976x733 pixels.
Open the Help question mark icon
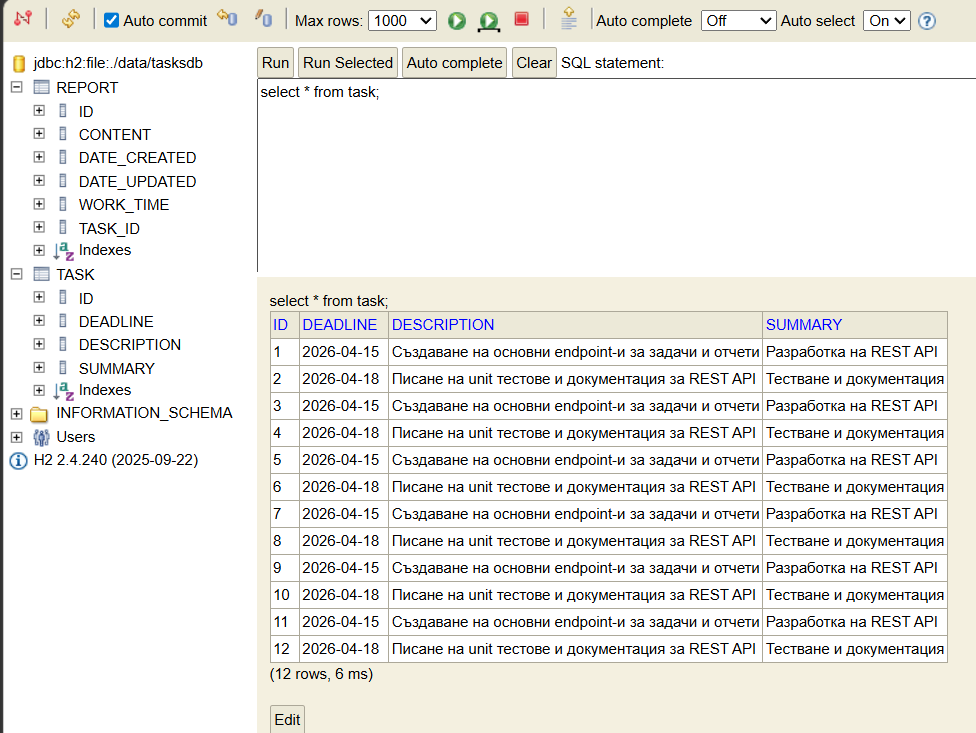click(x=927, y=21)
